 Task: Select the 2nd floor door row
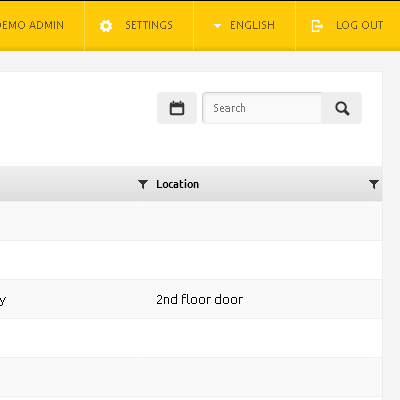[191, 299]
